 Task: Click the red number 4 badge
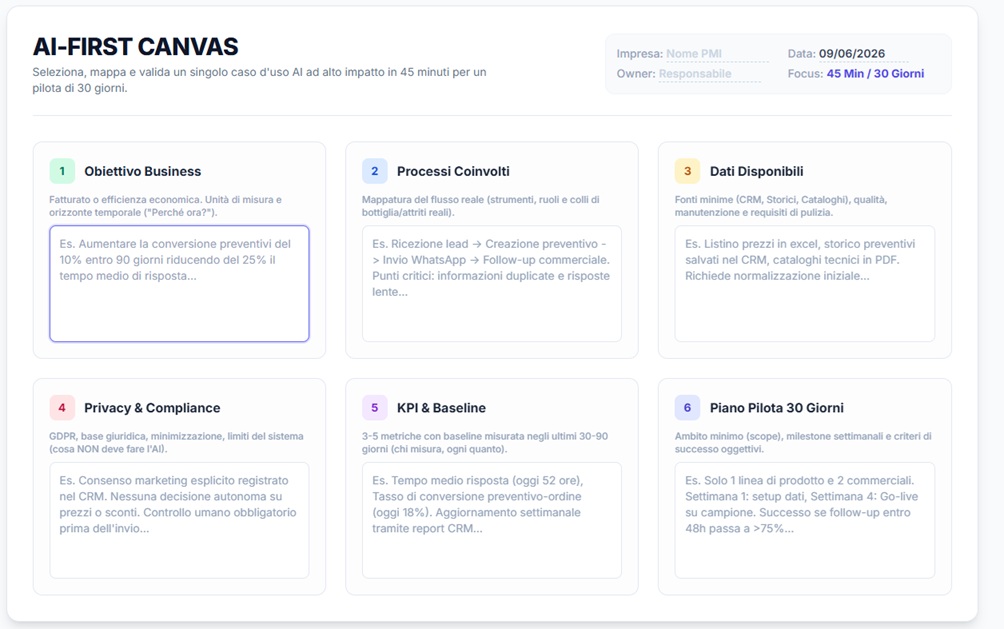62,407
